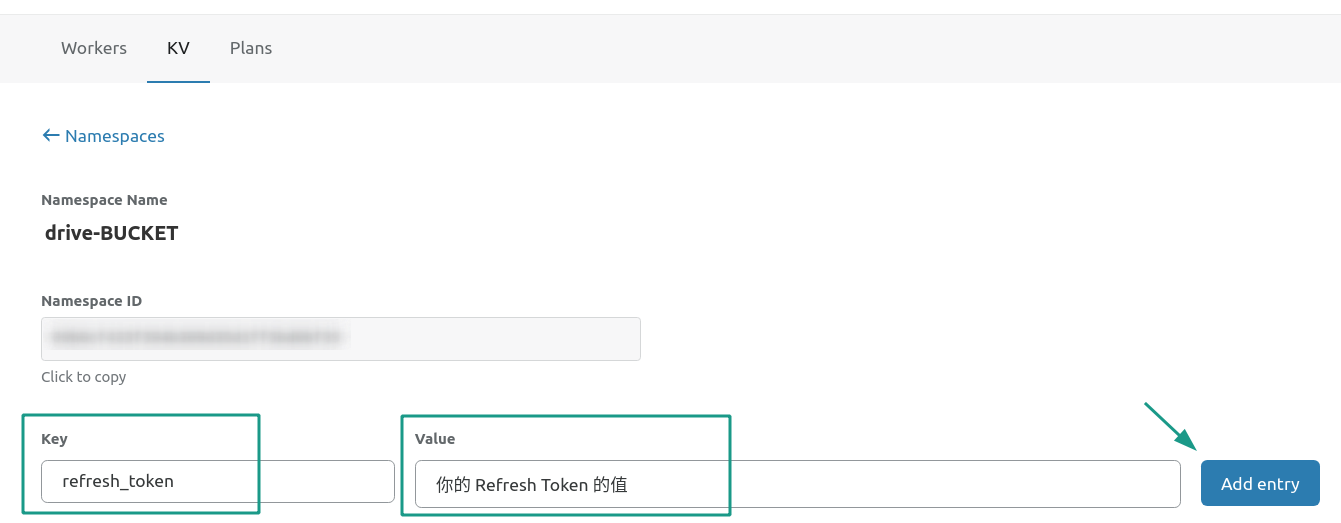Image resolution: width=1341 pixels, height=523 pixels.
Task: Click the "Click to copy" hint text
Action: (x=83, y=377)
